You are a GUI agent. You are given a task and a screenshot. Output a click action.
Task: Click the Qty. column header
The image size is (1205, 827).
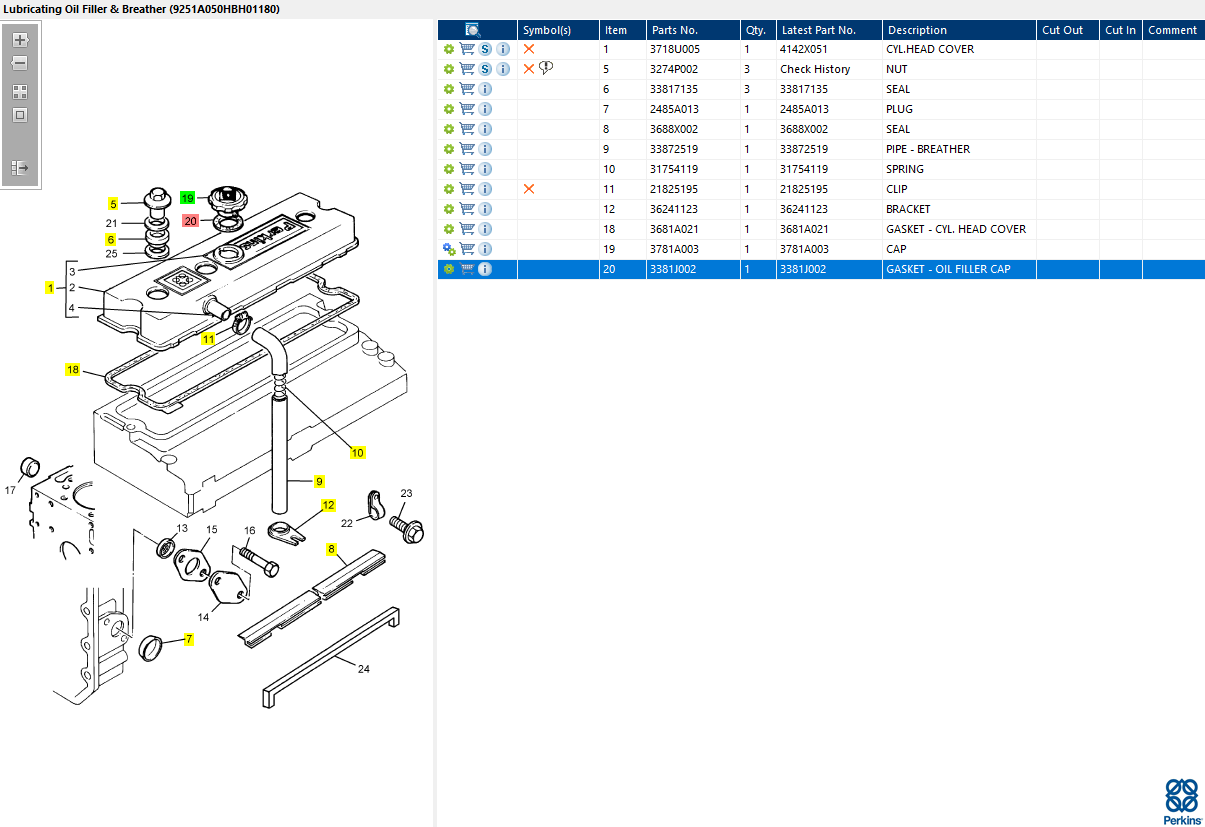click(x=758, y=30)
